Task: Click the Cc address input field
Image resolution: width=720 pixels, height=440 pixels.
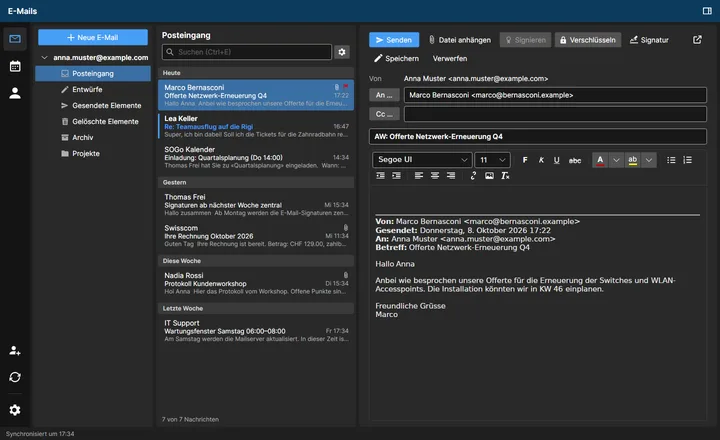Action: tap(555, 114)
